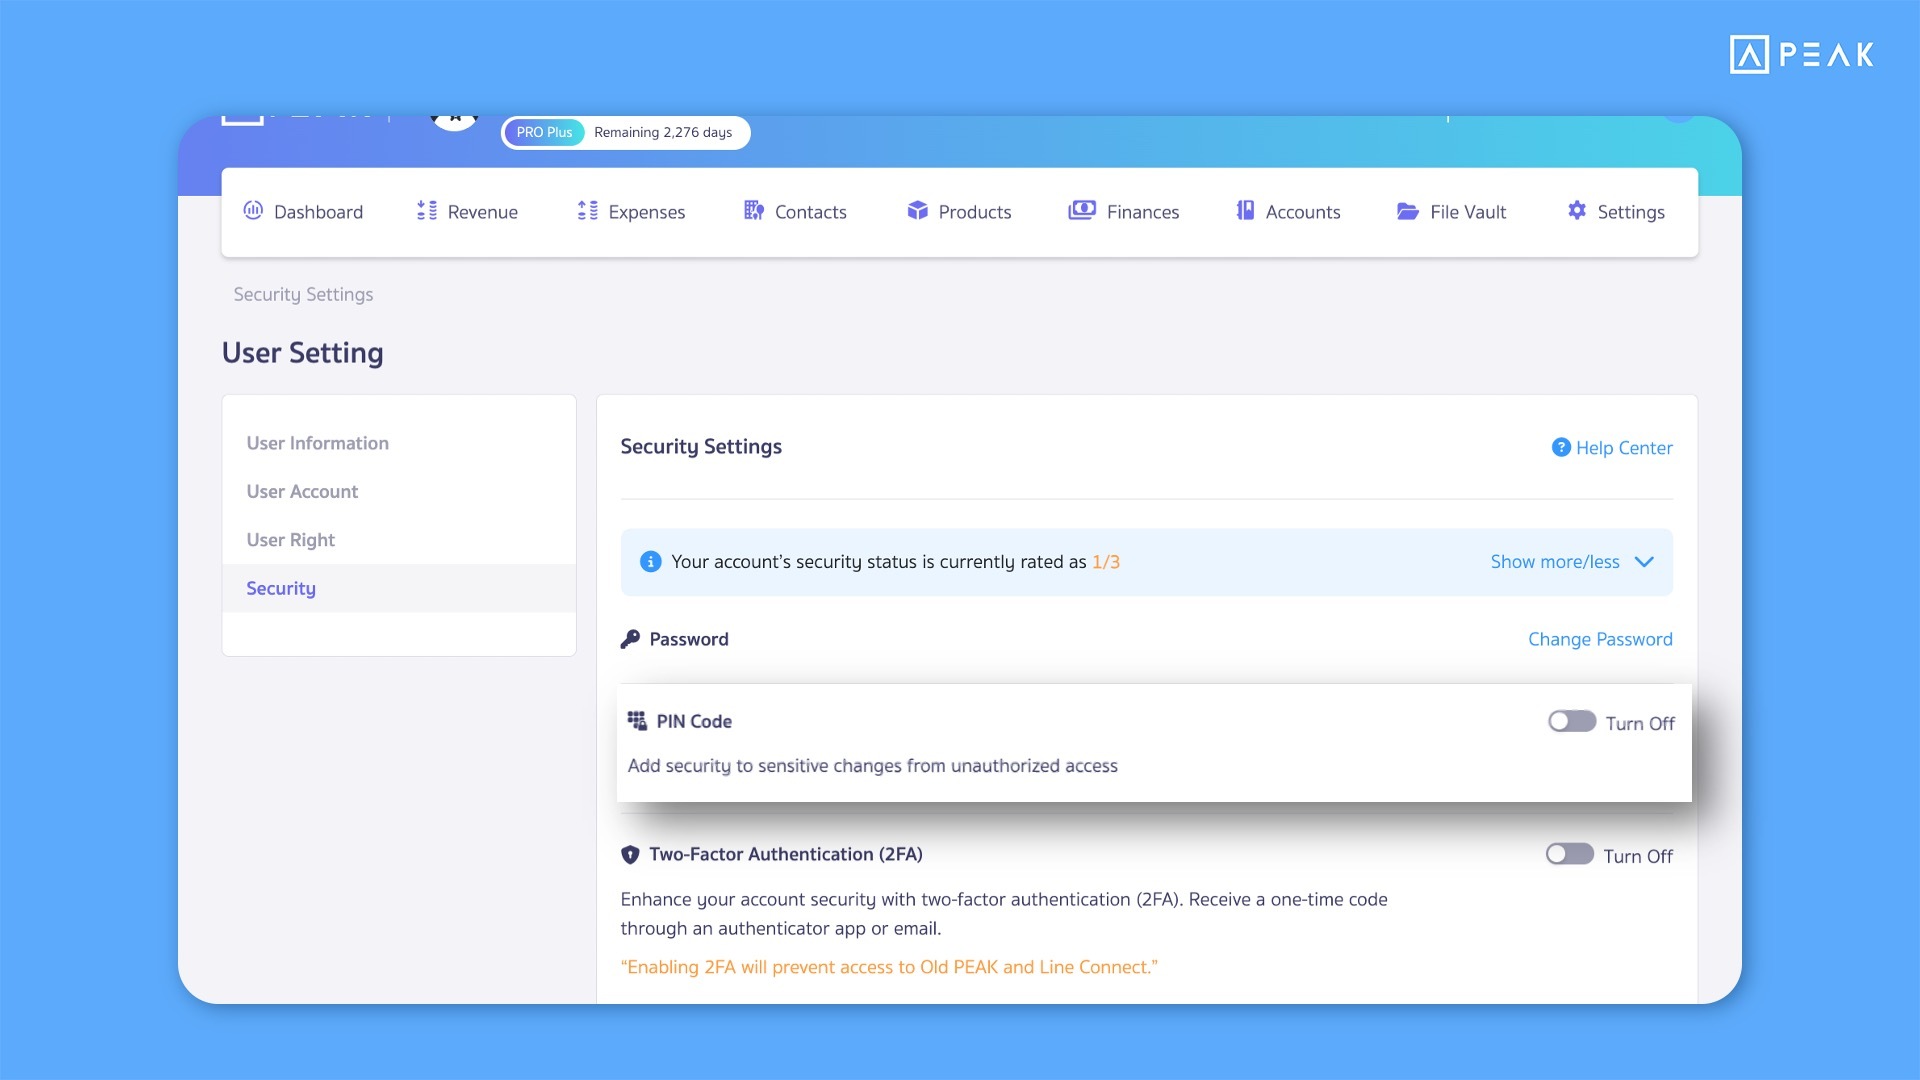Open the User Right sidebar item

(x=290, y=540)
